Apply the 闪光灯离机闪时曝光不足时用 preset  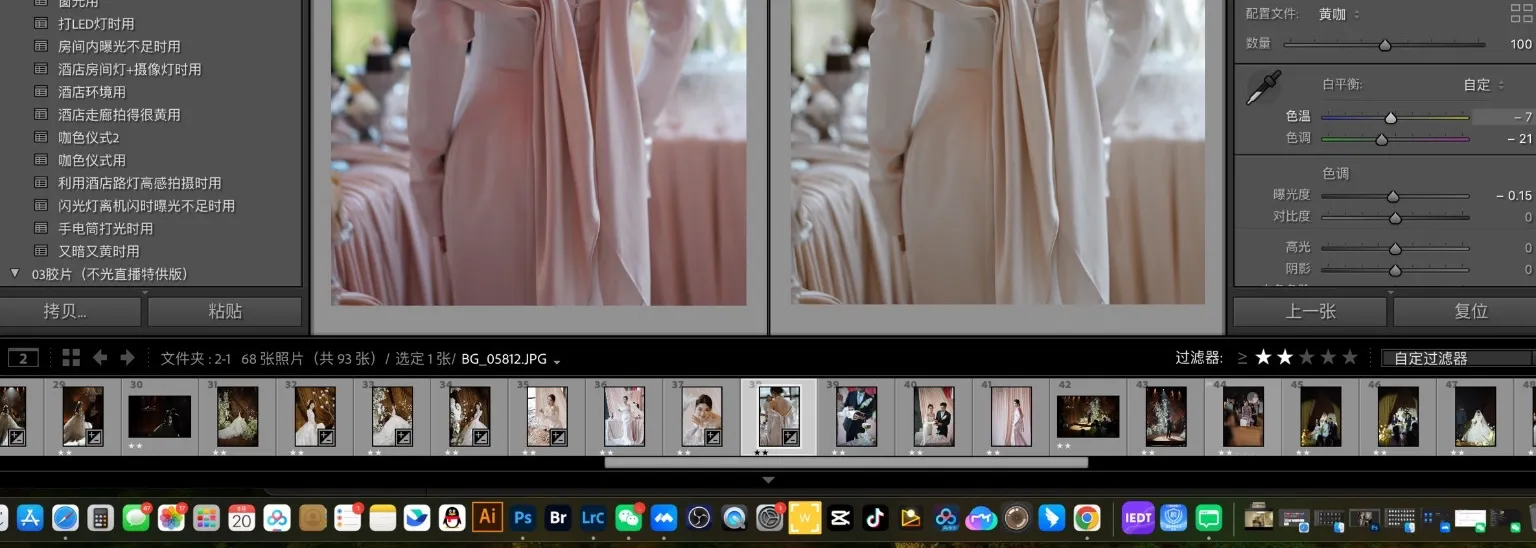[x=146, y=206]
